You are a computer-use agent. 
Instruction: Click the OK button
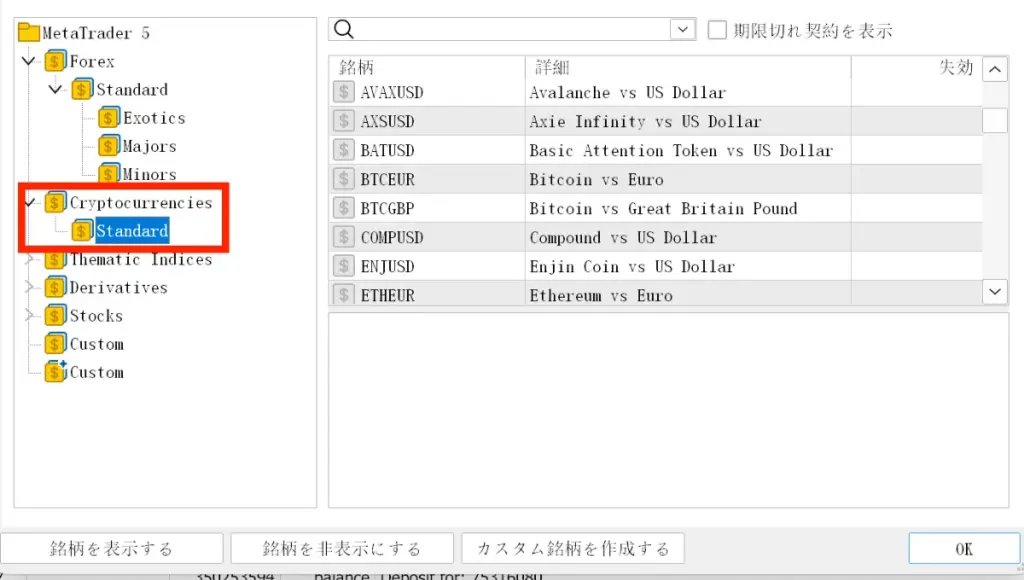[x=963, y=548]
